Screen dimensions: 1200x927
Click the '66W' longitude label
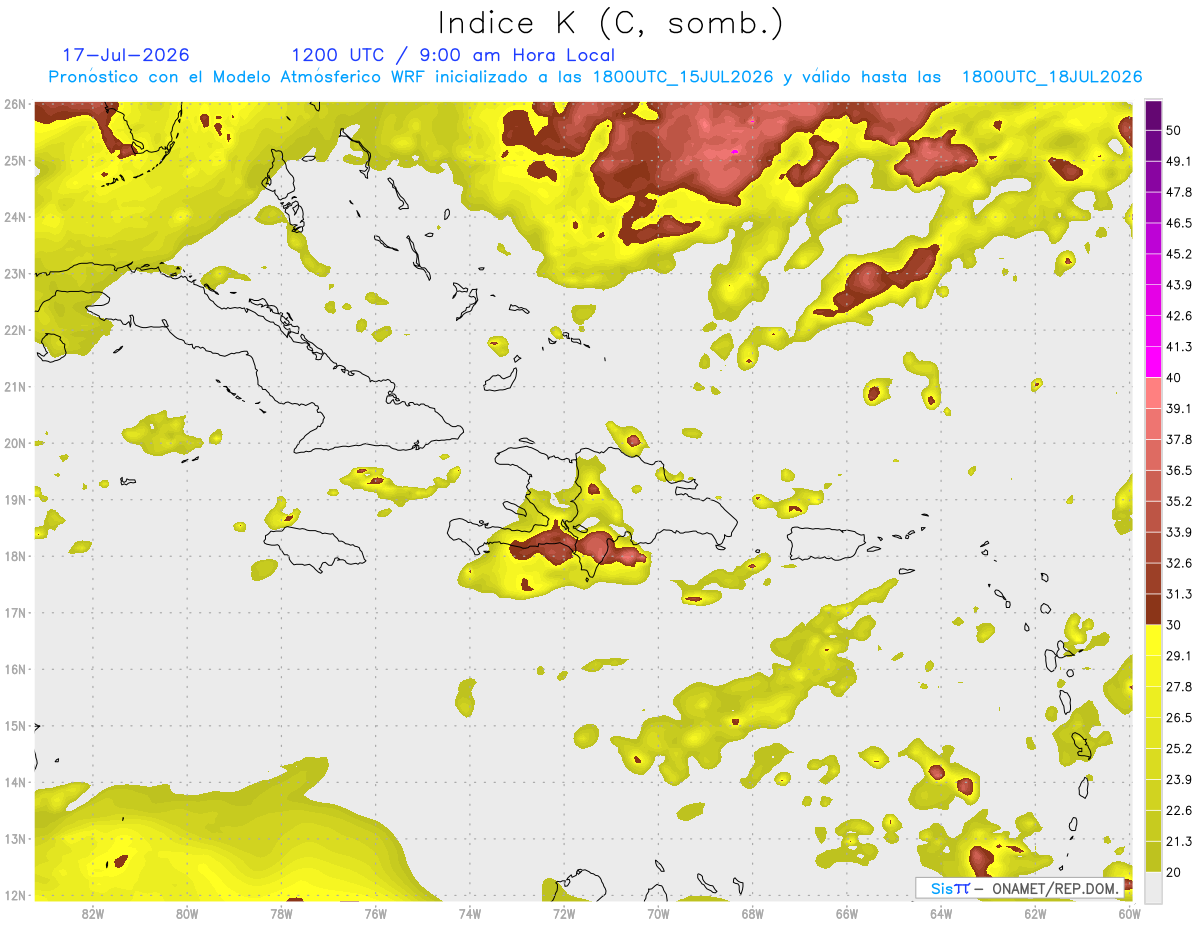[x=847, y=913]
